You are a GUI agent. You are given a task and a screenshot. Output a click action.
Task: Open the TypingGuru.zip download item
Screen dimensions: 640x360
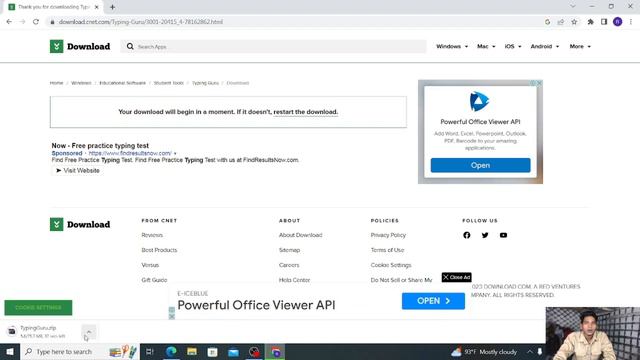pos(38,331)
